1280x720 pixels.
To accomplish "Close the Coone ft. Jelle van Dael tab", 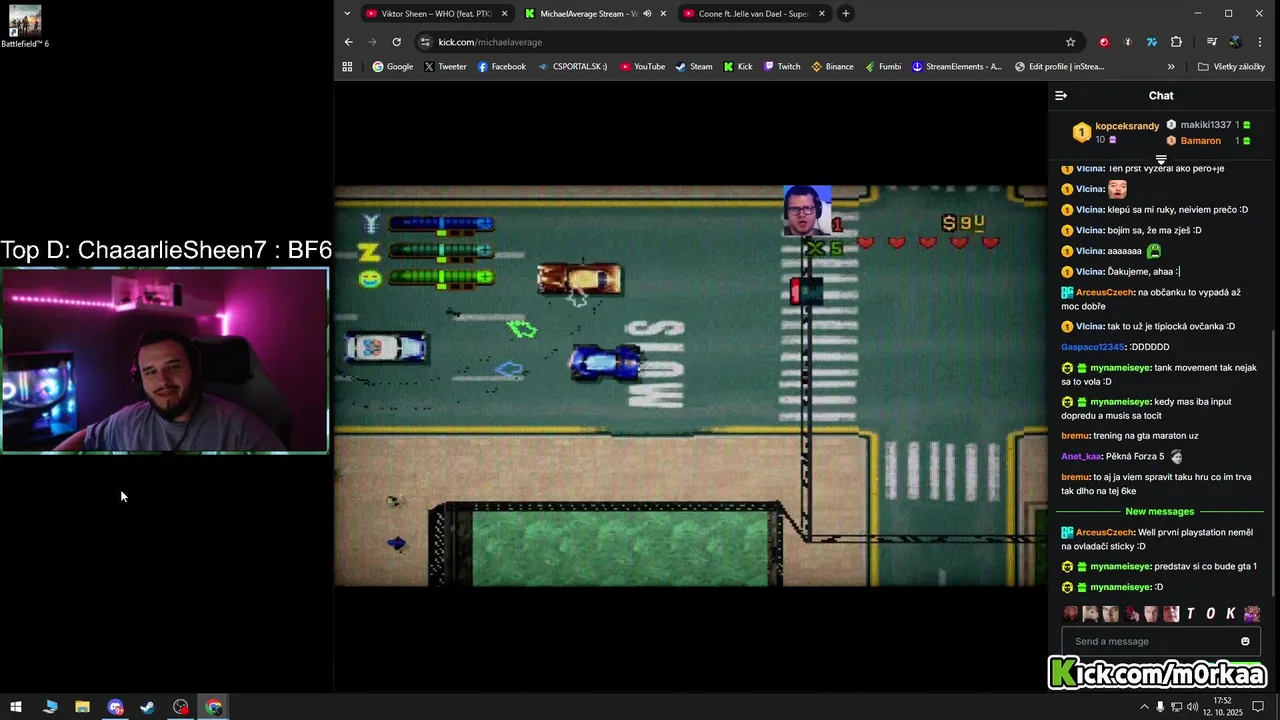I will pos(822,14).
